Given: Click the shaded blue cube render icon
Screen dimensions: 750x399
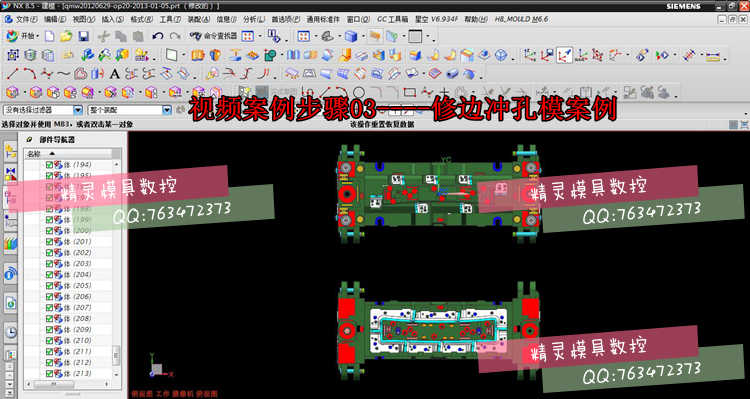Looking at the screenshot, I should [x=352, y=36].
